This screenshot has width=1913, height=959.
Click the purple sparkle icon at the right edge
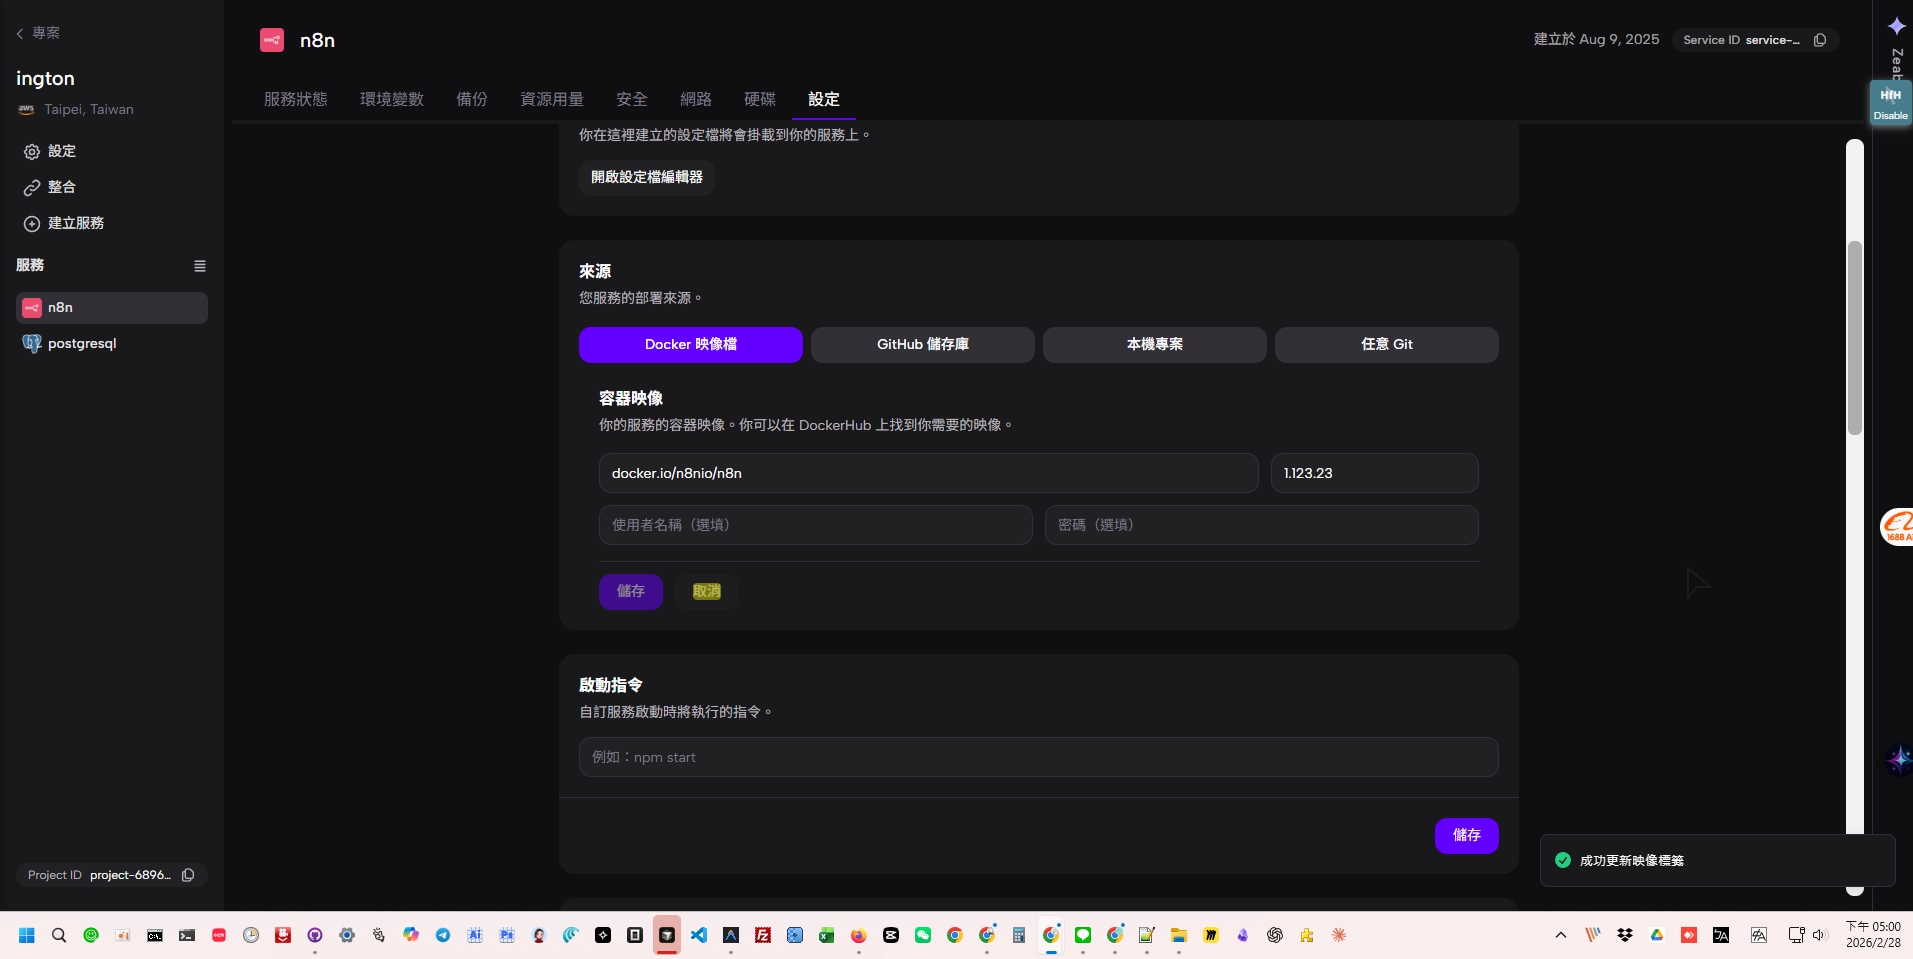pos(1899,759)
